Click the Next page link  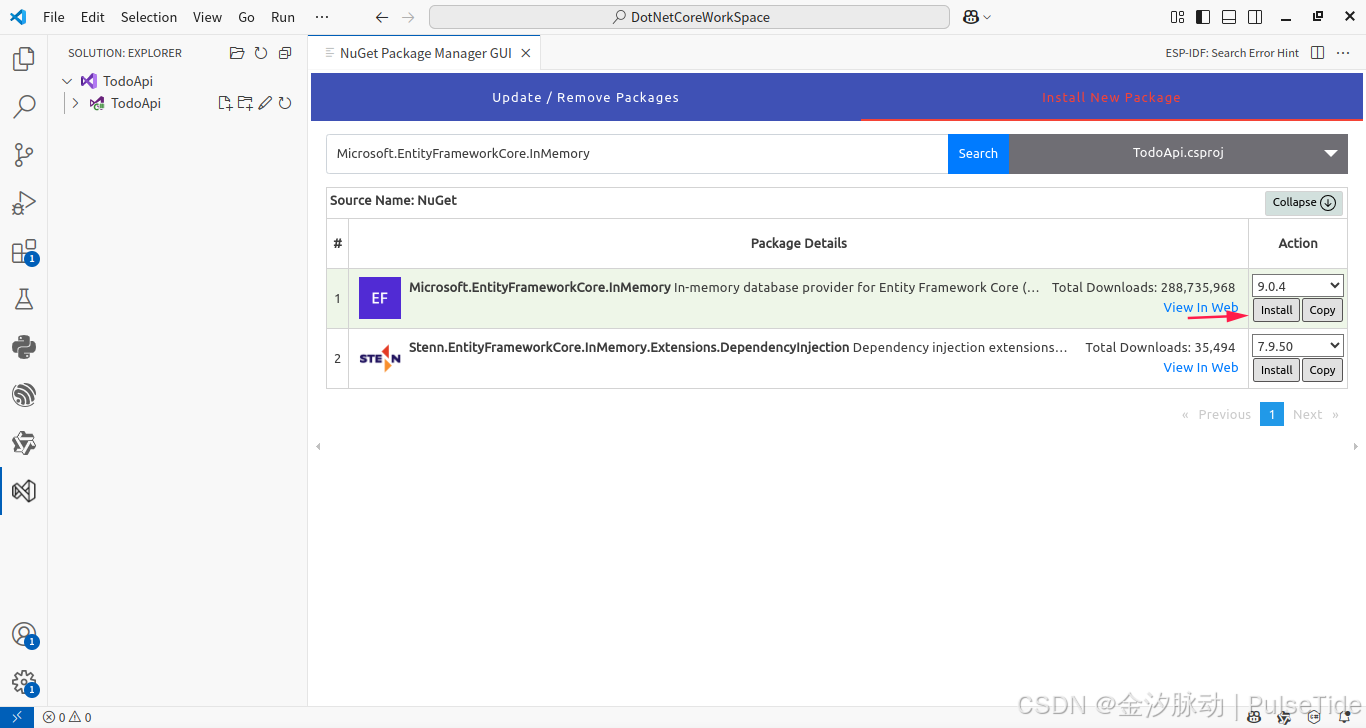coord(1316,414)
